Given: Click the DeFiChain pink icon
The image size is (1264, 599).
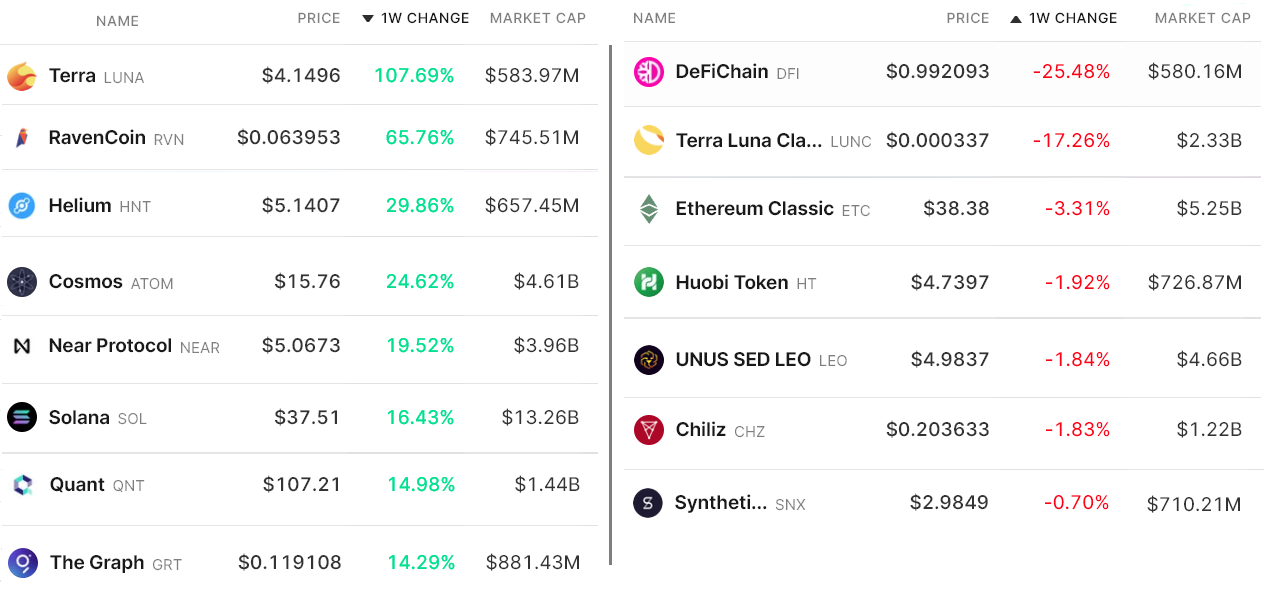Looking at the screenshot, I should pos(649,72).
